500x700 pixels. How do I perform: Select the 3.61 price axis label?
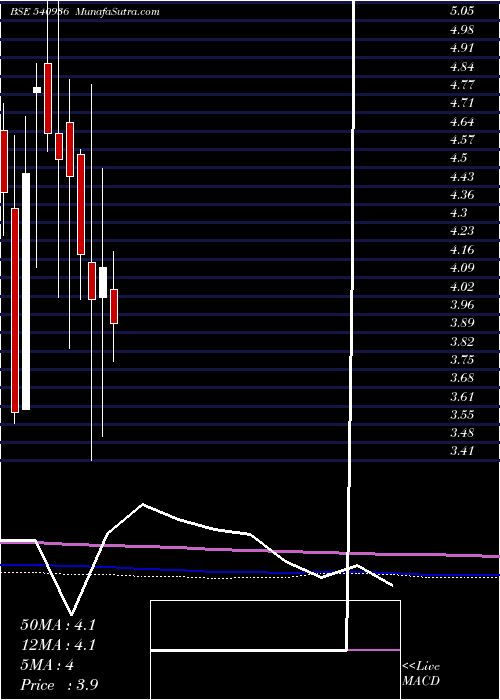point(462,396)
